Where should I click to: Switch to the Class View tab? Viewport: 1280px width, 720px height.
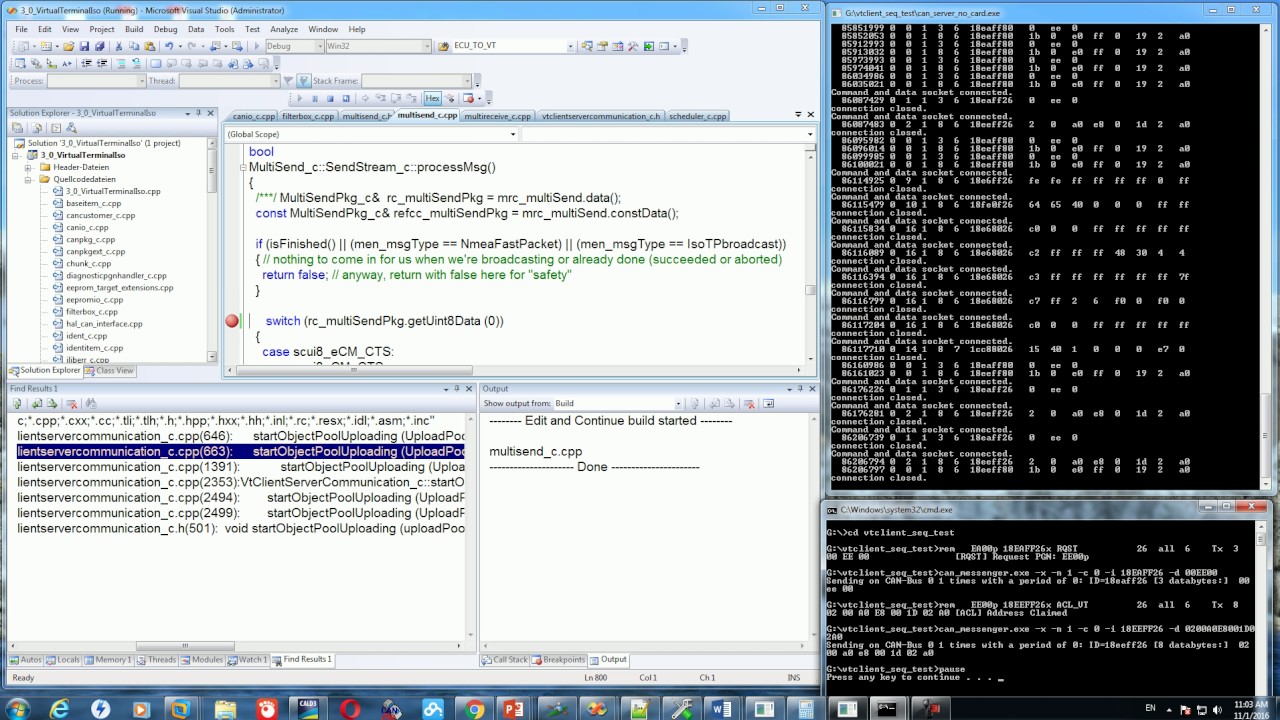(x=109, y=371)
